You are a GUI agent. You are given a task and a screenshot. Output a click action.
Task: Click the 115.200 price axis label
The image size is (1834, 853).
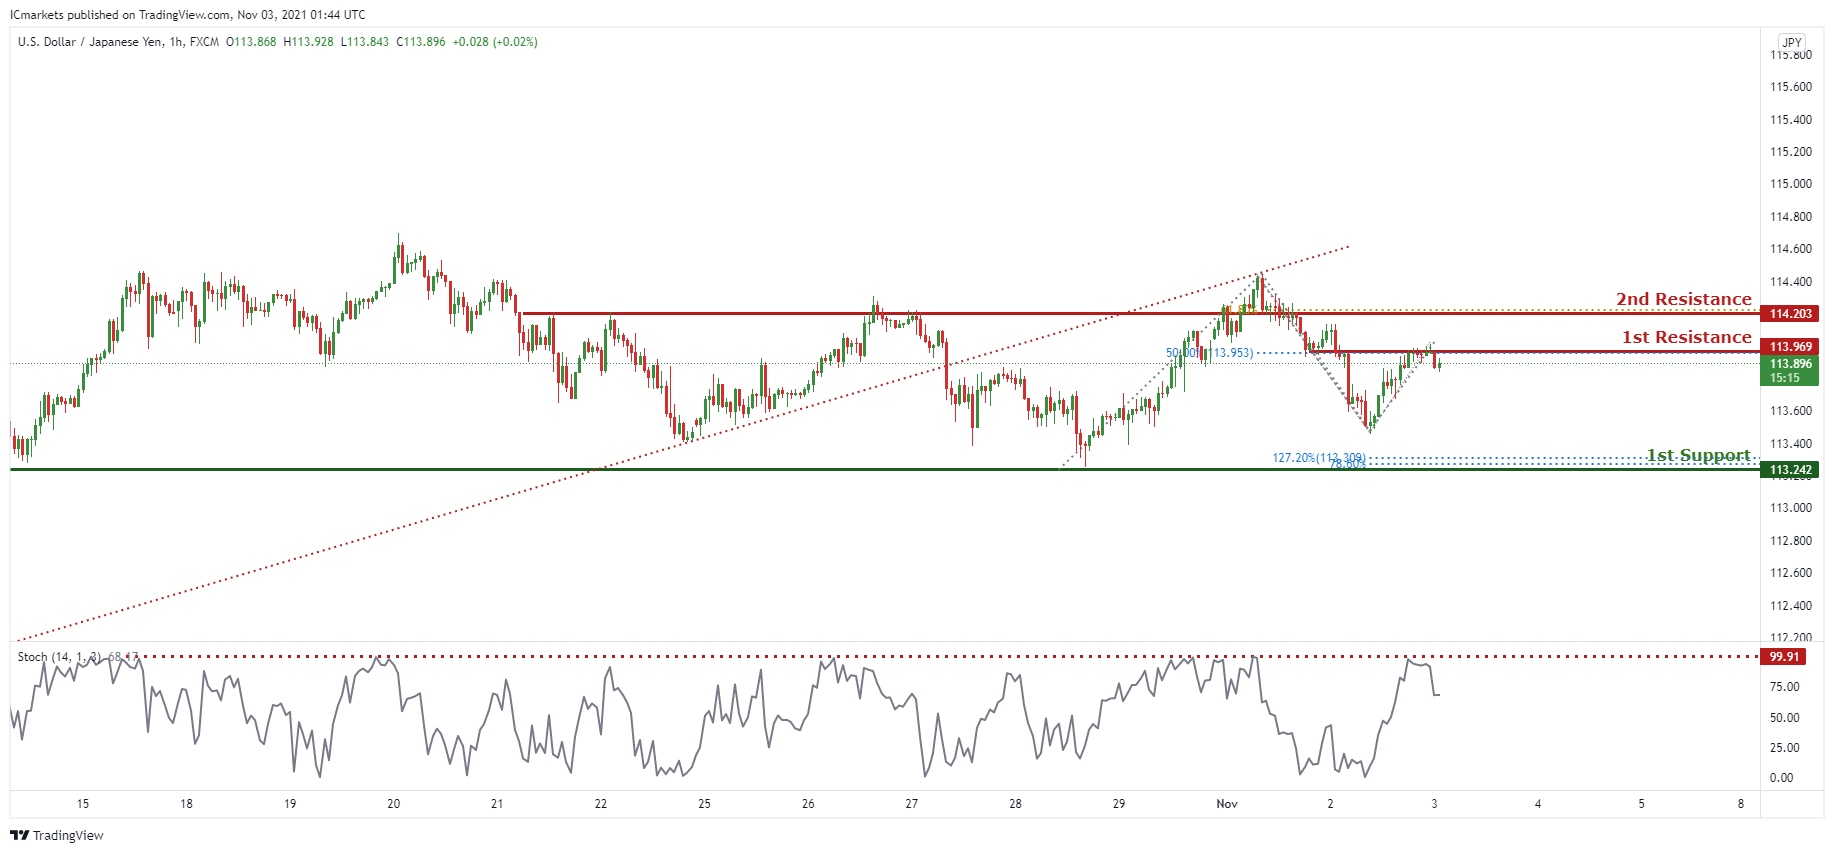pos(1791,152)
